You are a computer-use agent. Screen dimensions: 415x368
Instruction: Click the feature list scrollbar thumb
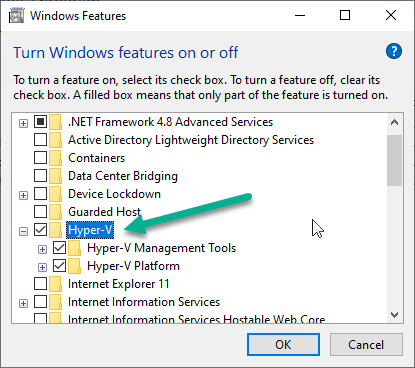pyautogui.click(x=395, y=160)
